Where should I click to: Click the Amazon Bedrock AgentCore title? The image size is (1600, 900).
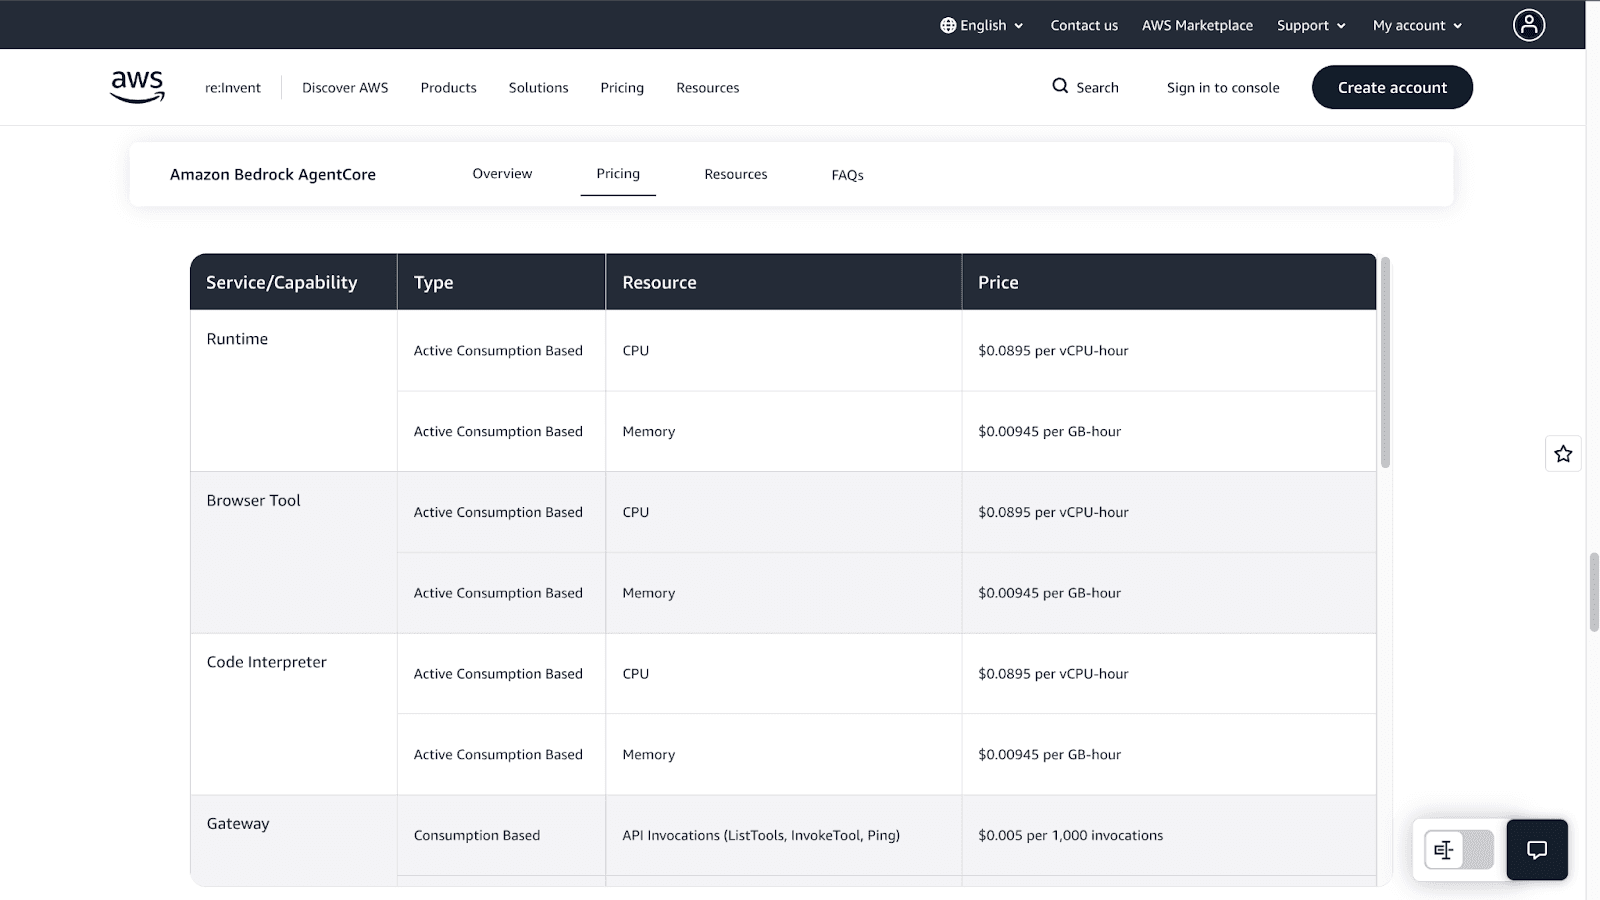273,174
